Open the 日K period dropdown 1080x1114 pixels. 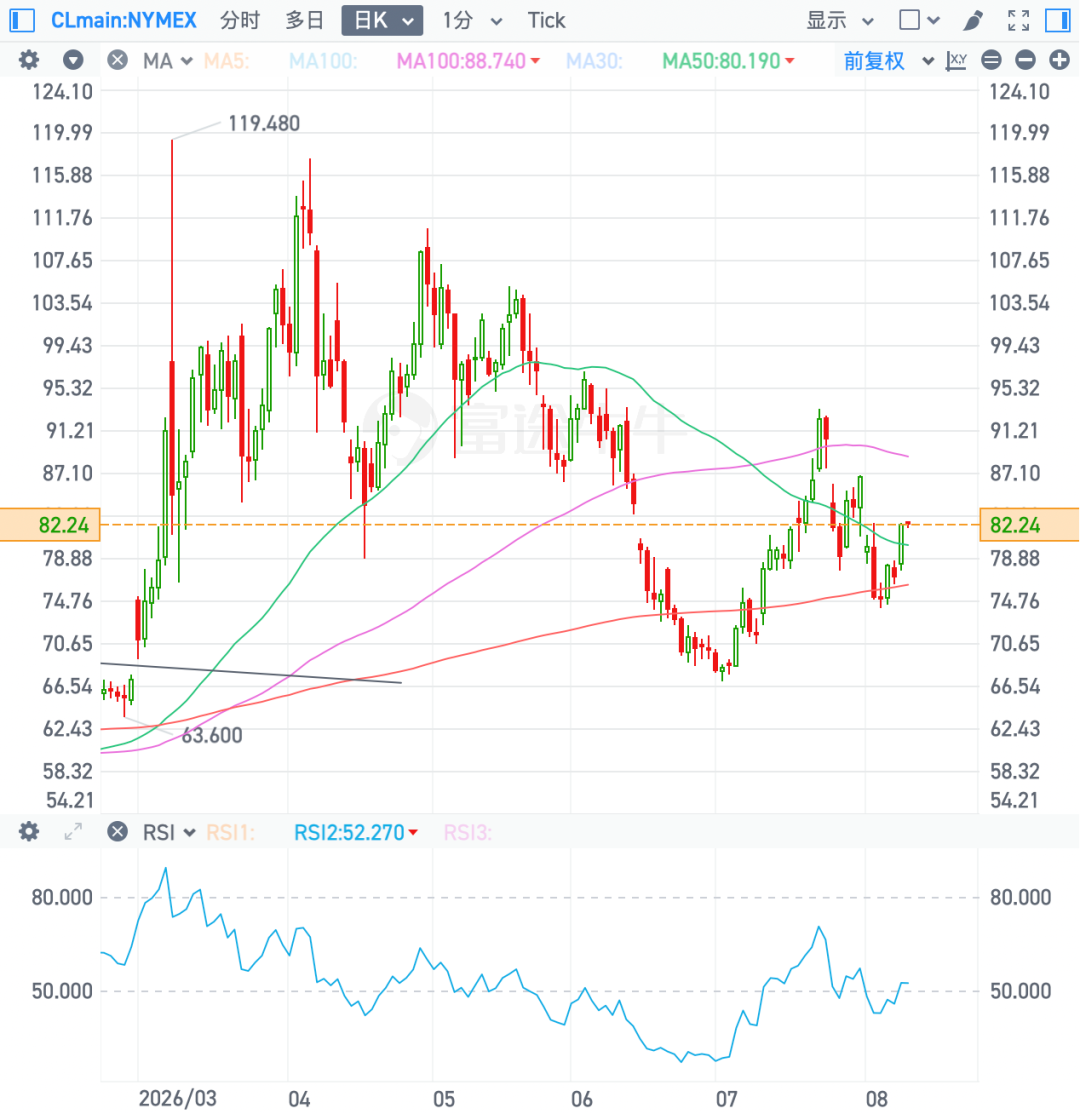382,21
